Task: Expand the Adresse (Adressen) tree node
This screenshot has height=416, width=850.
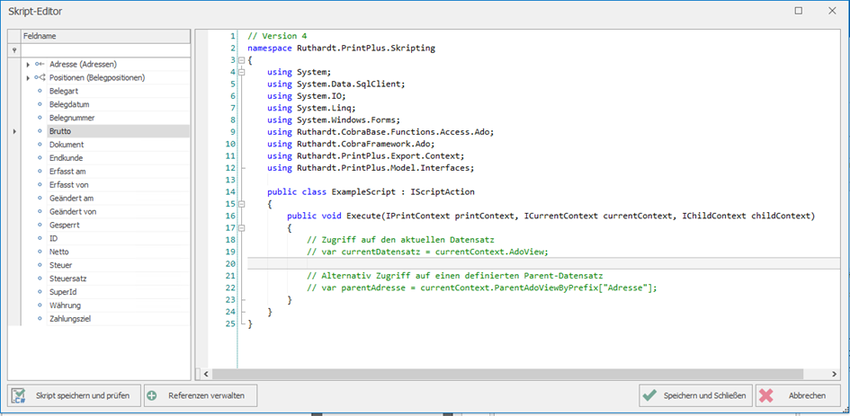Action: (x=28, y=65)
